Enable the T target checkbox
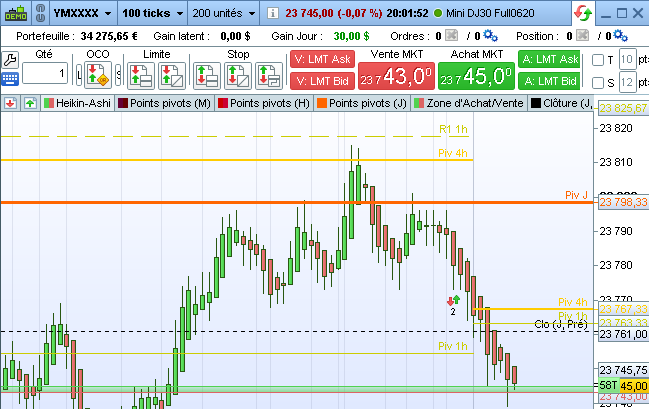 point(598,60)
